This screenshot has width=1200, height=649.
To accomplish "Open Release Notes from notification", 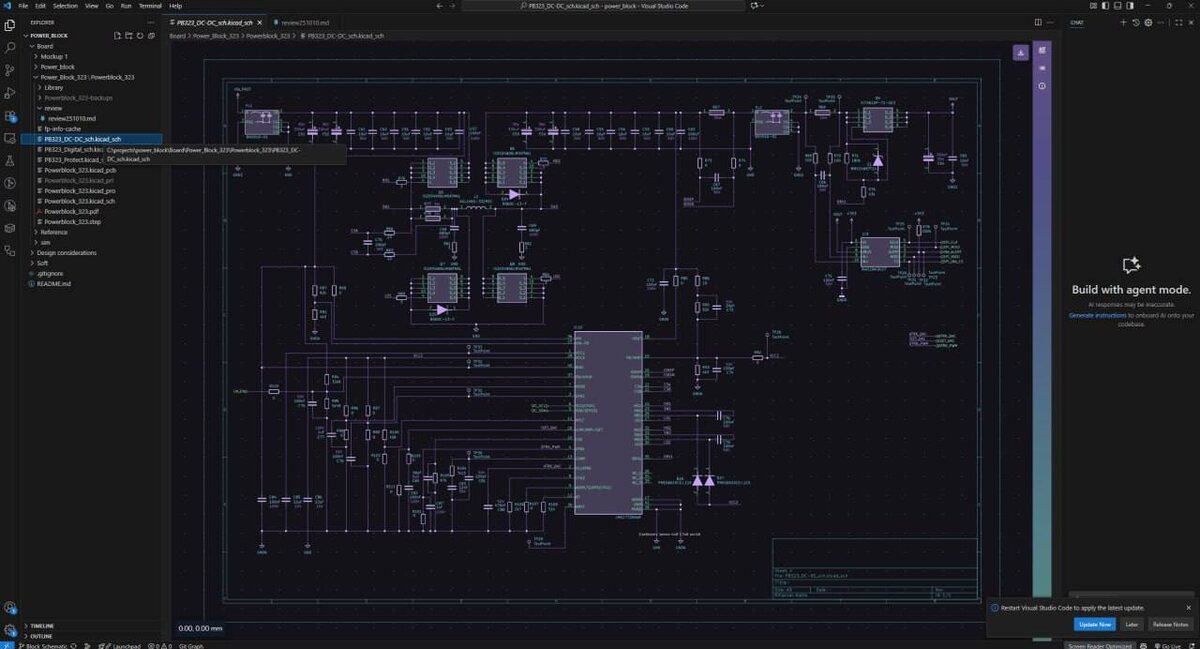I will click(1170, 624).
